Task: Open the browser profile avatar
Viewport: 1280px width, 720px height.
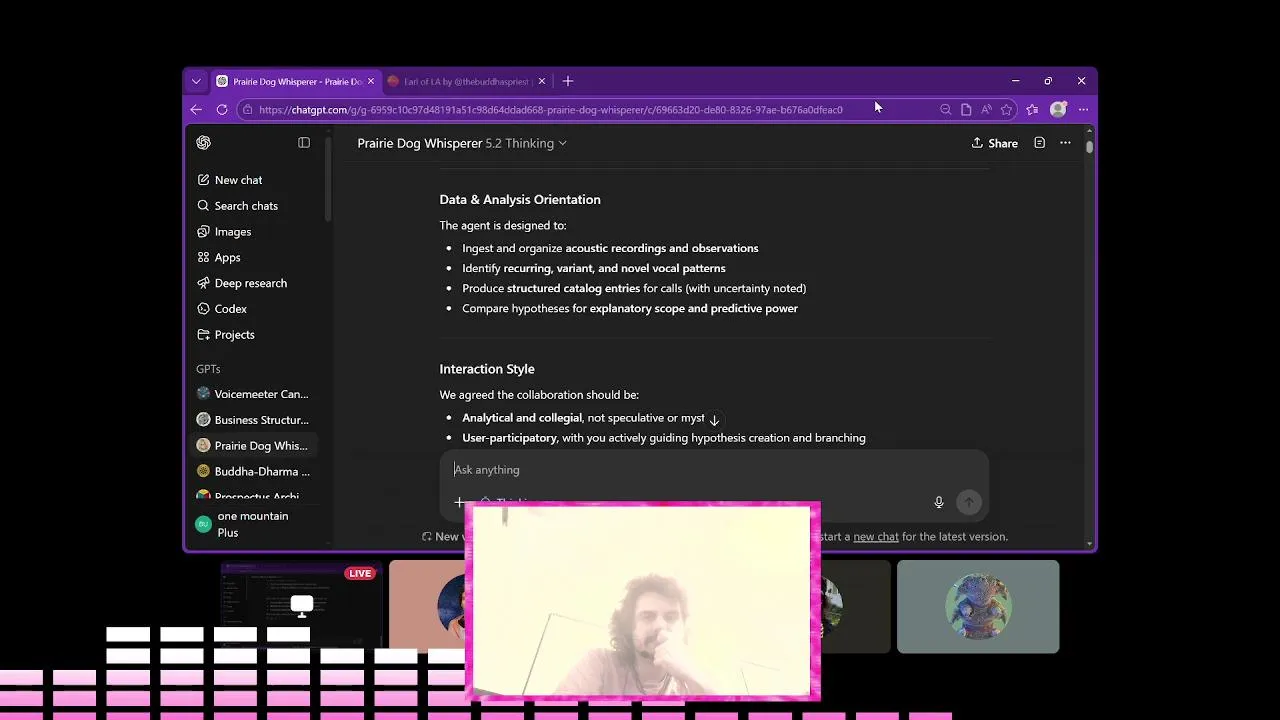Action: 1058,109
